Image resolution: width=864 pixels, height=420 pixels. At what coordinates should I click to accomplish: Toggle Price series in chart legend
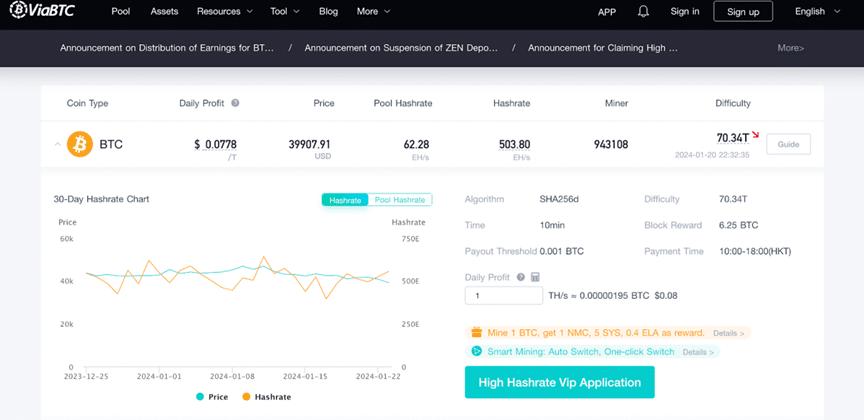point(211,397)
